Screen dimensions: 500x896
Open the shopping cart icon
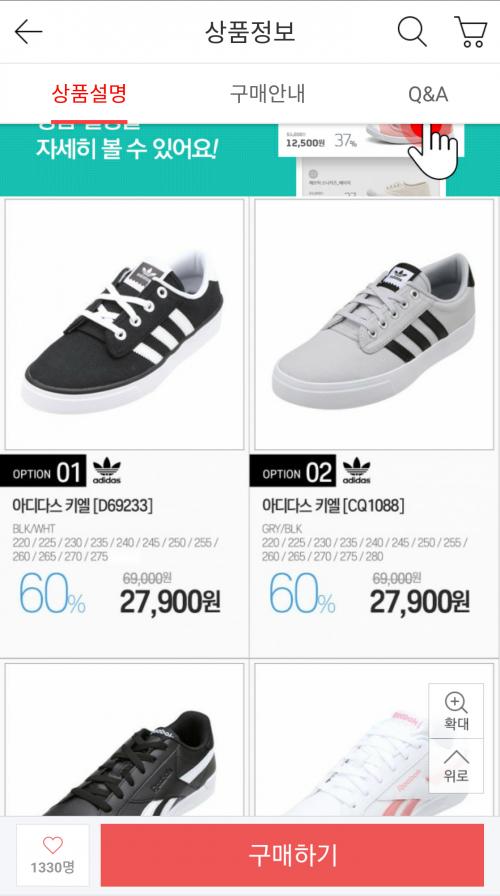(471, 31)
